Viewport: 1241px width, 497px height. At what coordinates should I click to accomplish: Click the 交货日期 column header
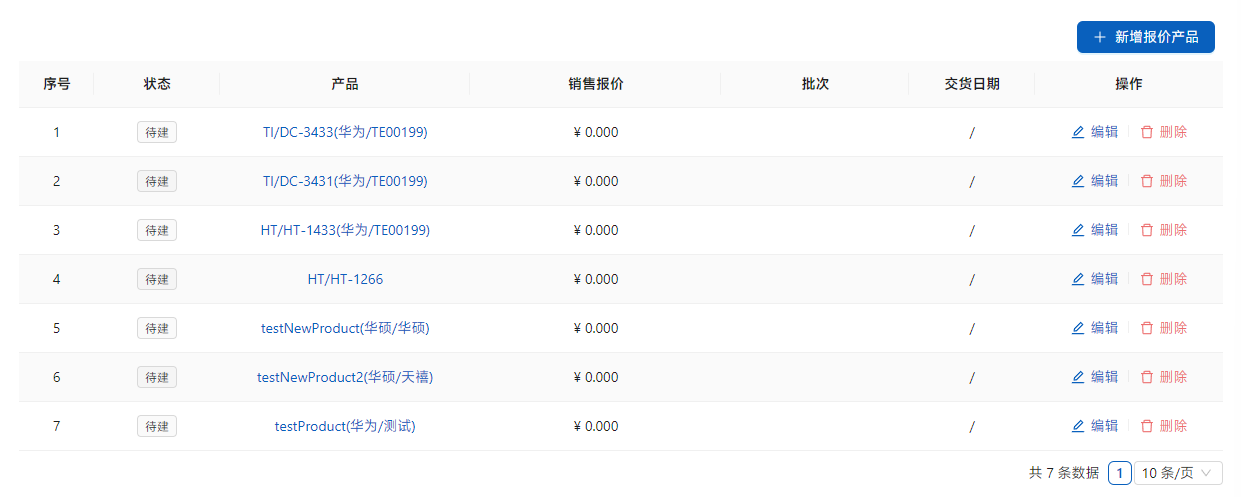pos(971,84)
